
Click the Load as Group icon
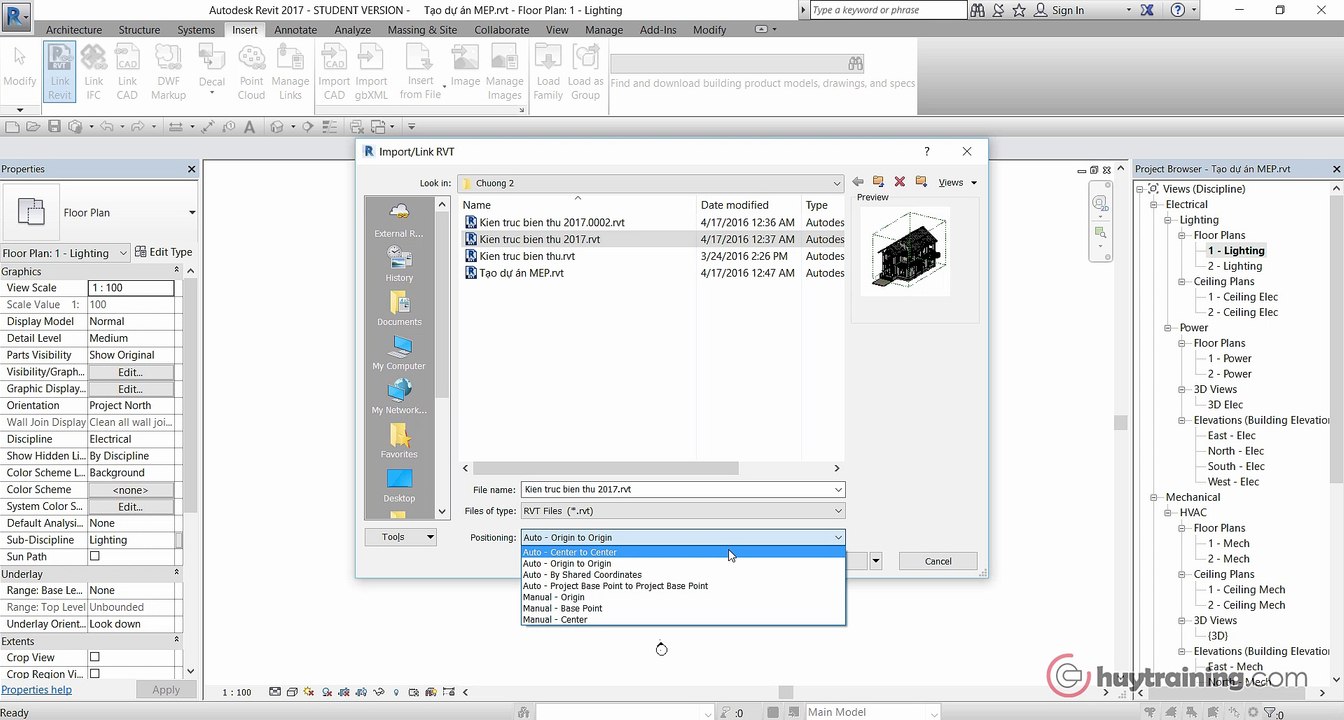[x=586, y=72]
